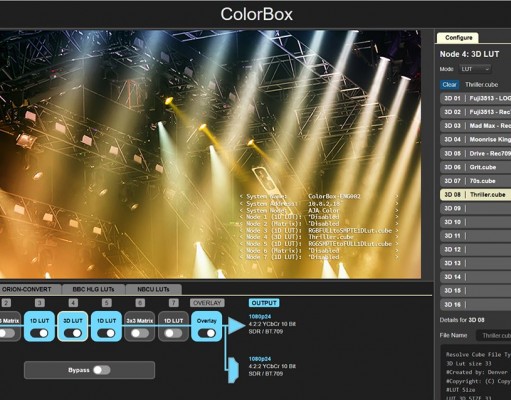Toggle the node 2 Matrix switch
Viewport: 511px width, 400px height.
point(7,333)
